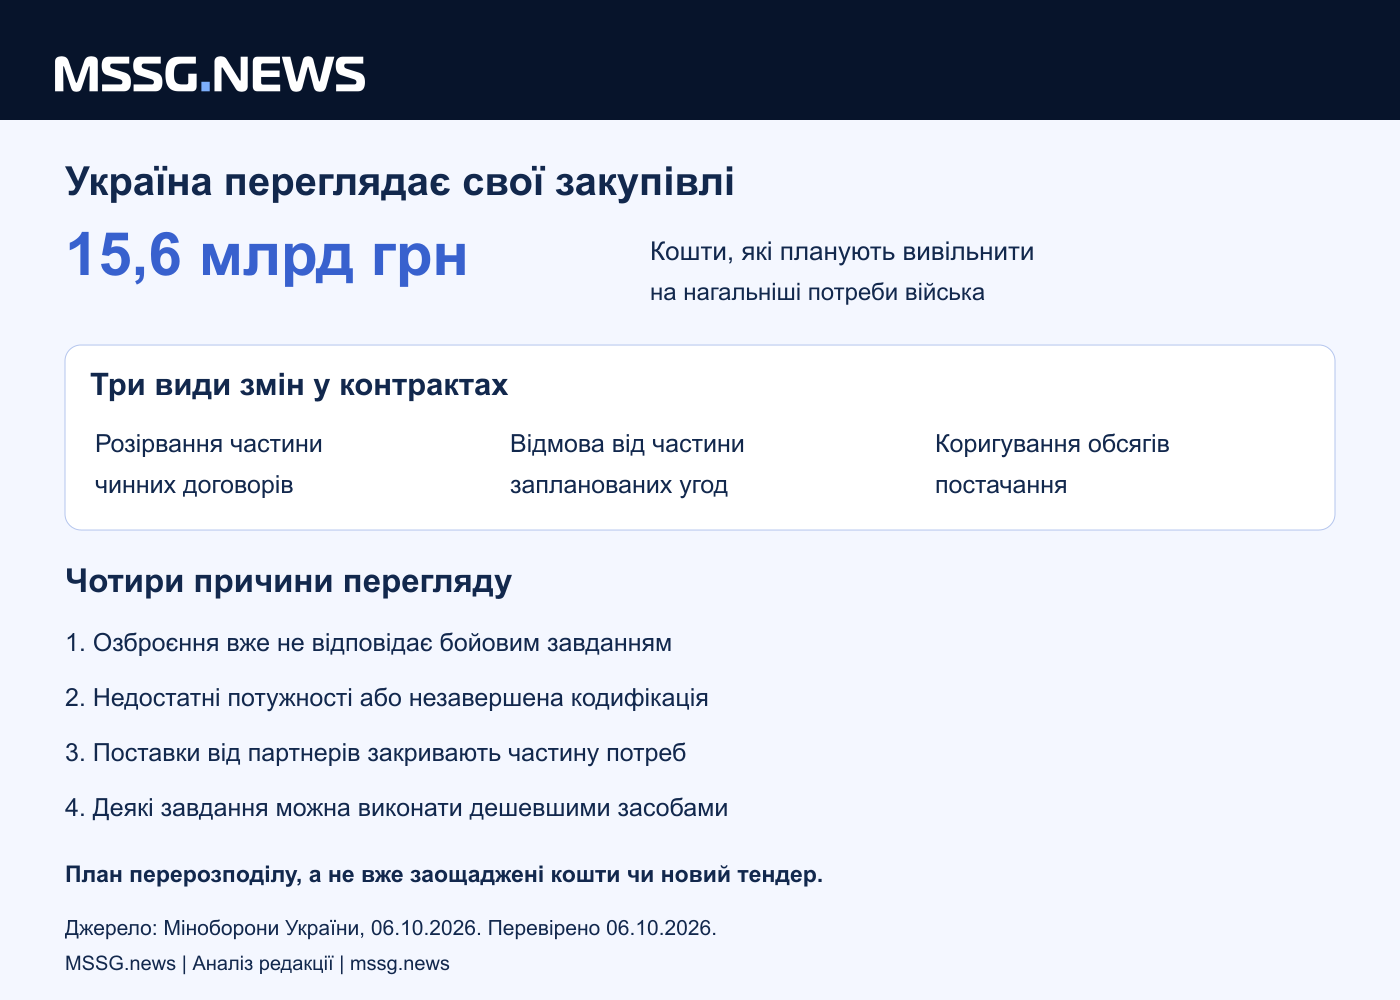
Task: Click reason 2 about "незавершена кодифікація"
Action: 387,697
